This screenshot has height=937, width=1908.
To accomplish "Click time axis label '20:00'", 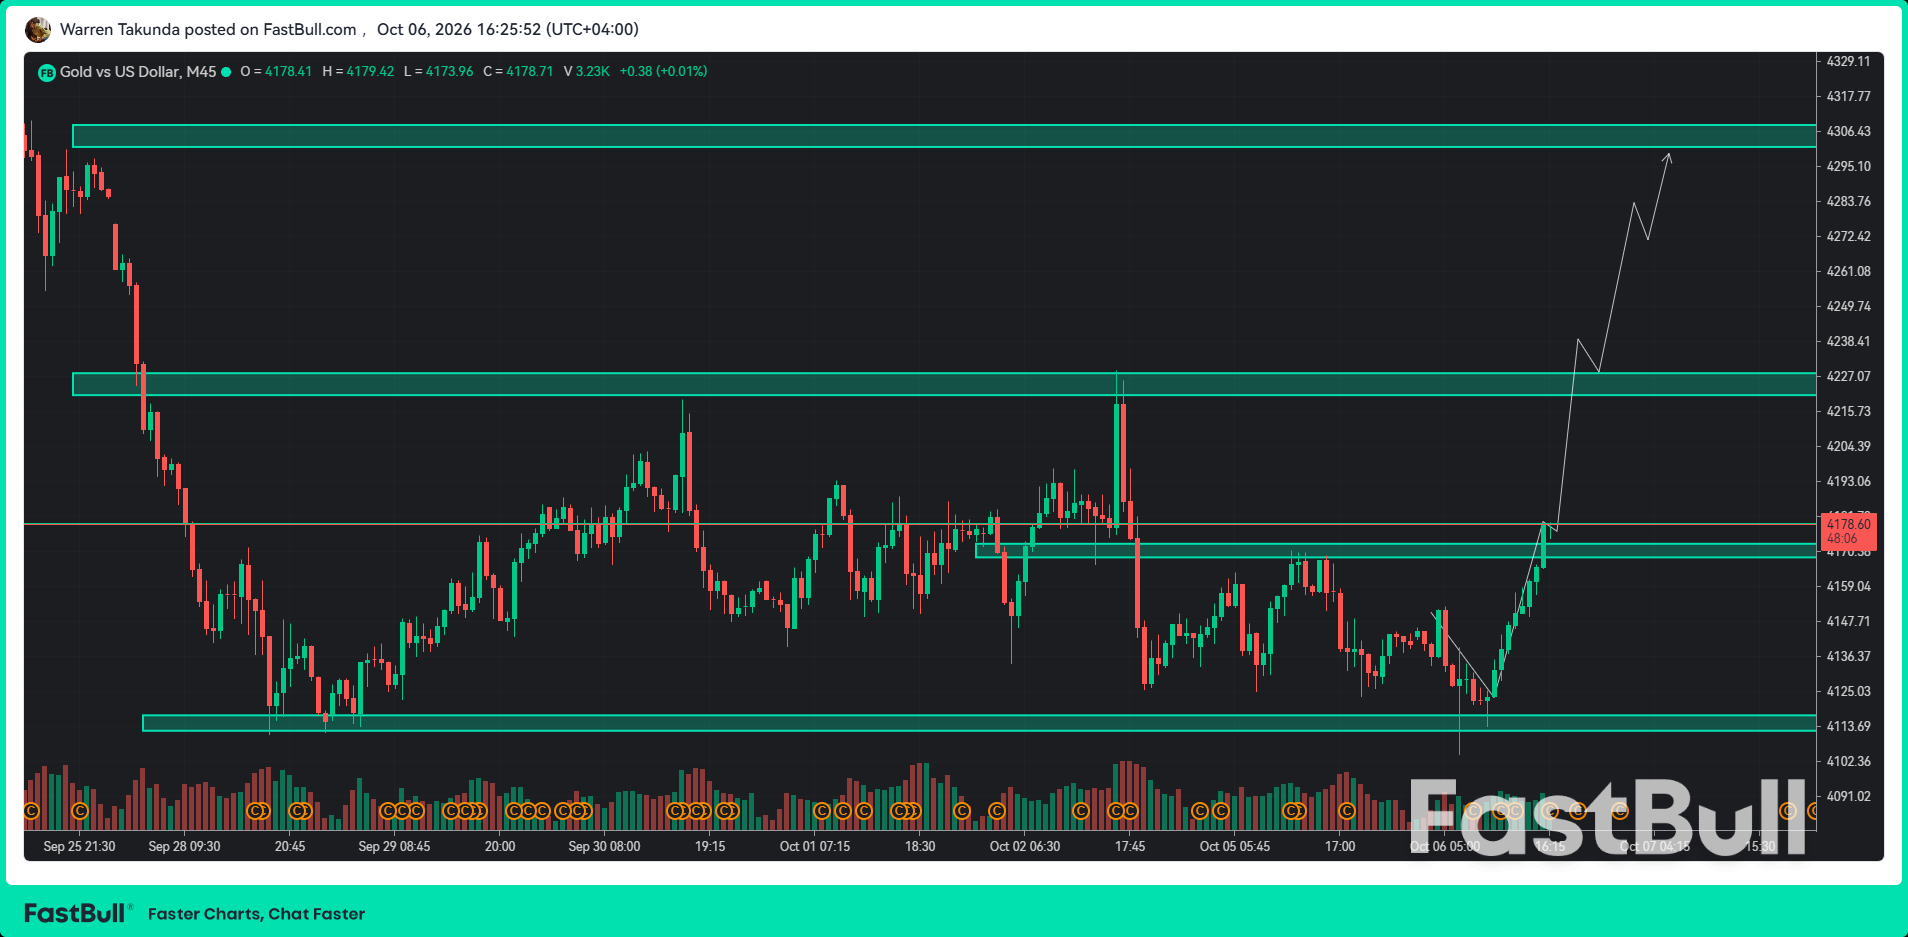I will point(500,847).
